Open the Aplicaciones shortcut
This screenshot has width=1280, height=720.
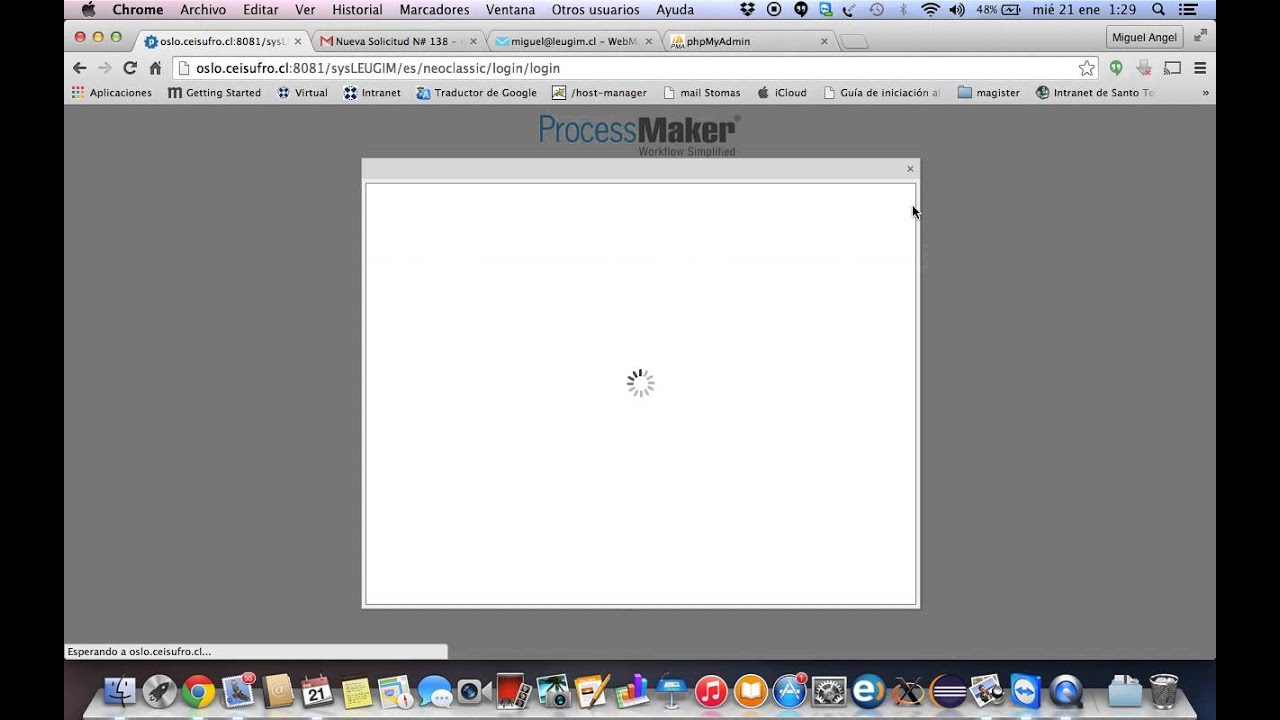tap(112, 92)
